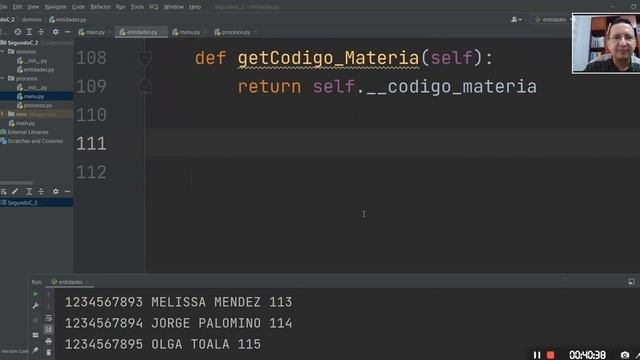Click the edit pencil icon in lower panel

point(15,191)
